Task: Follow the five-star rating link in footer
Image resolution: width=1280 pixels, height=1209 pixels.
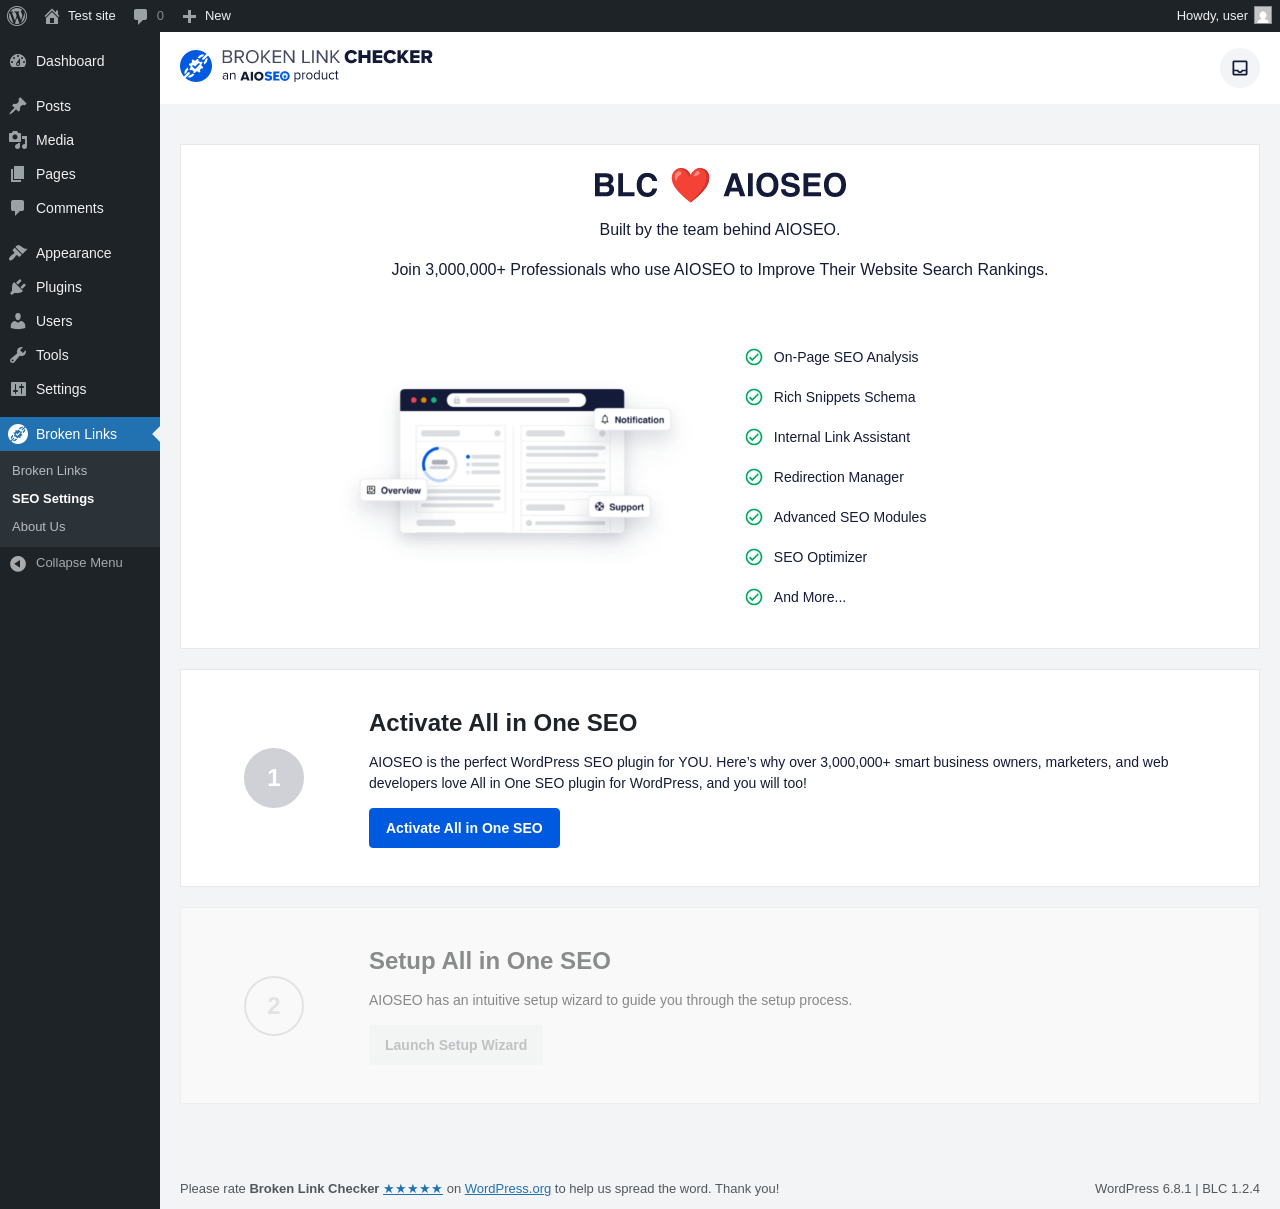Action: [x=413, y=1189]
